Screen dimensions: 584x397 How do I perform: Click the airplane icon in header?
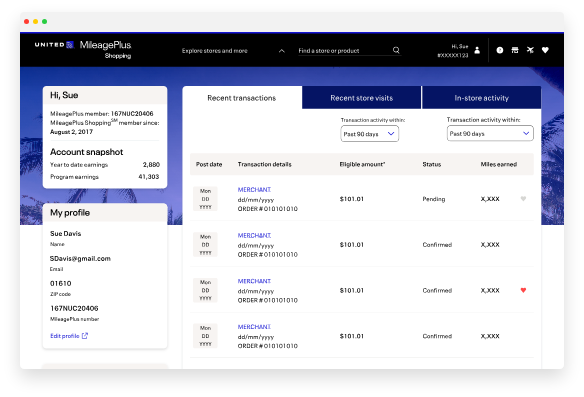coord(530,50)
